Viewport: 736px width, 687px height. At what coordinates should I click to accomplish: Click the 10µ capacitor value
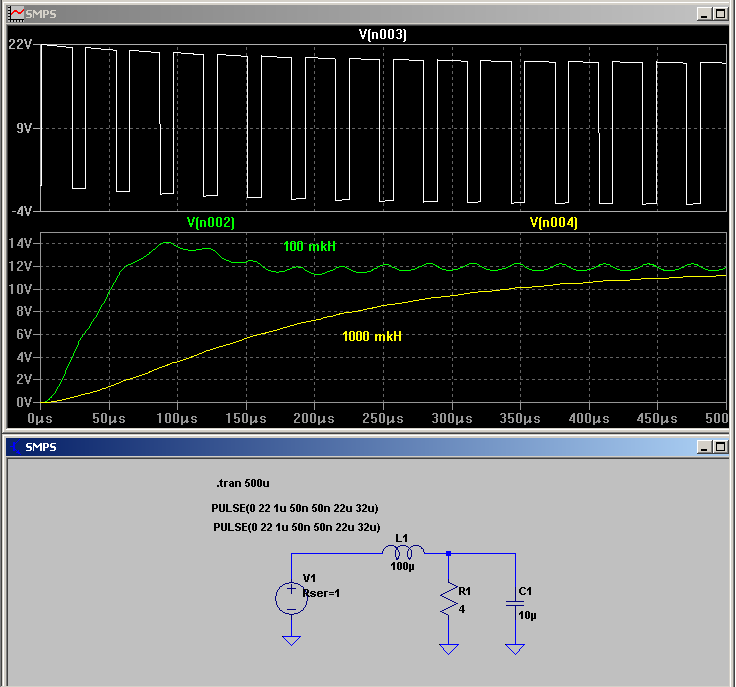click(x=527, y=615)
